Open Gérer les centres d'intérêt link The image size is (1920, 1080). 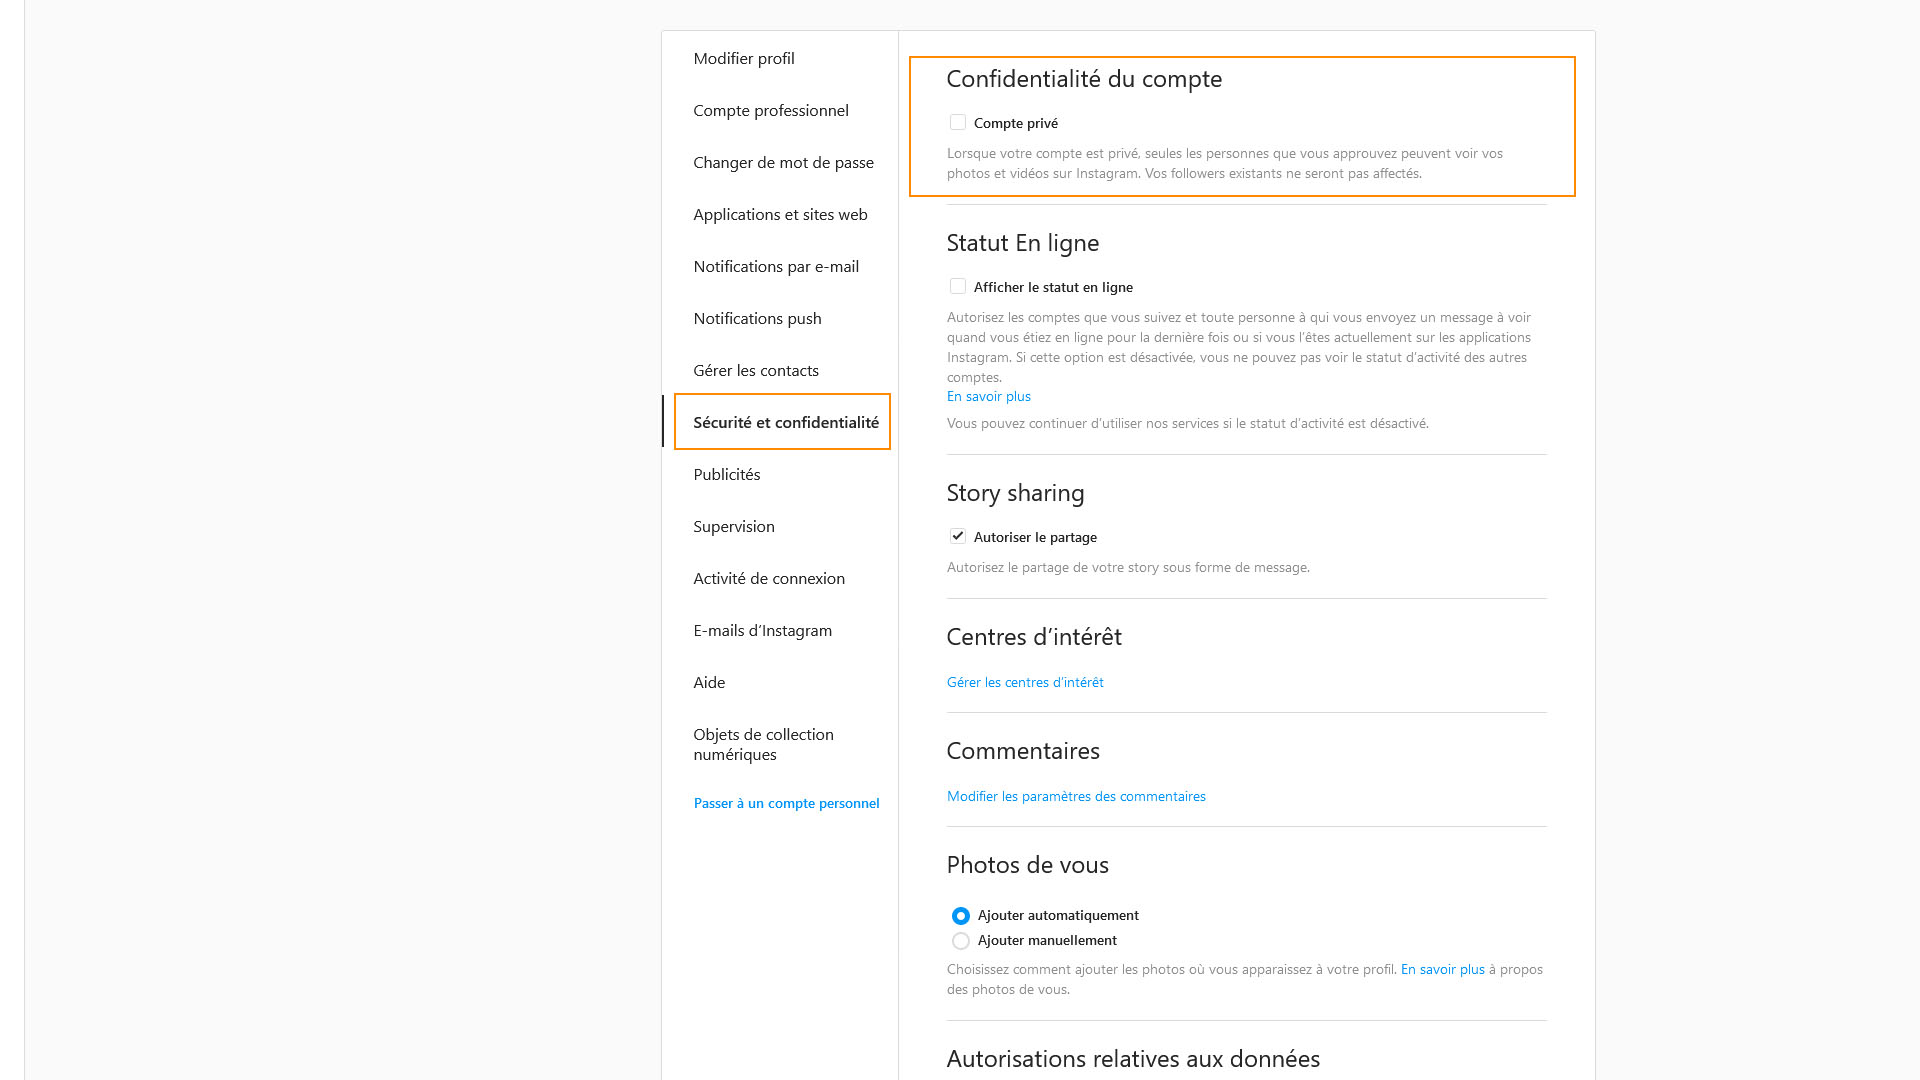click(1025, 682)
